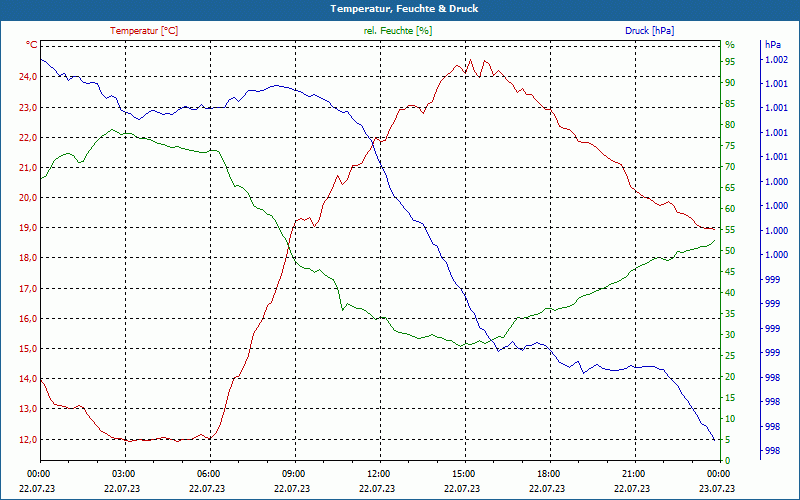Click pressure axis value "1.002"
This screenshot has width=800, height=500.
(x=777, y=60)
